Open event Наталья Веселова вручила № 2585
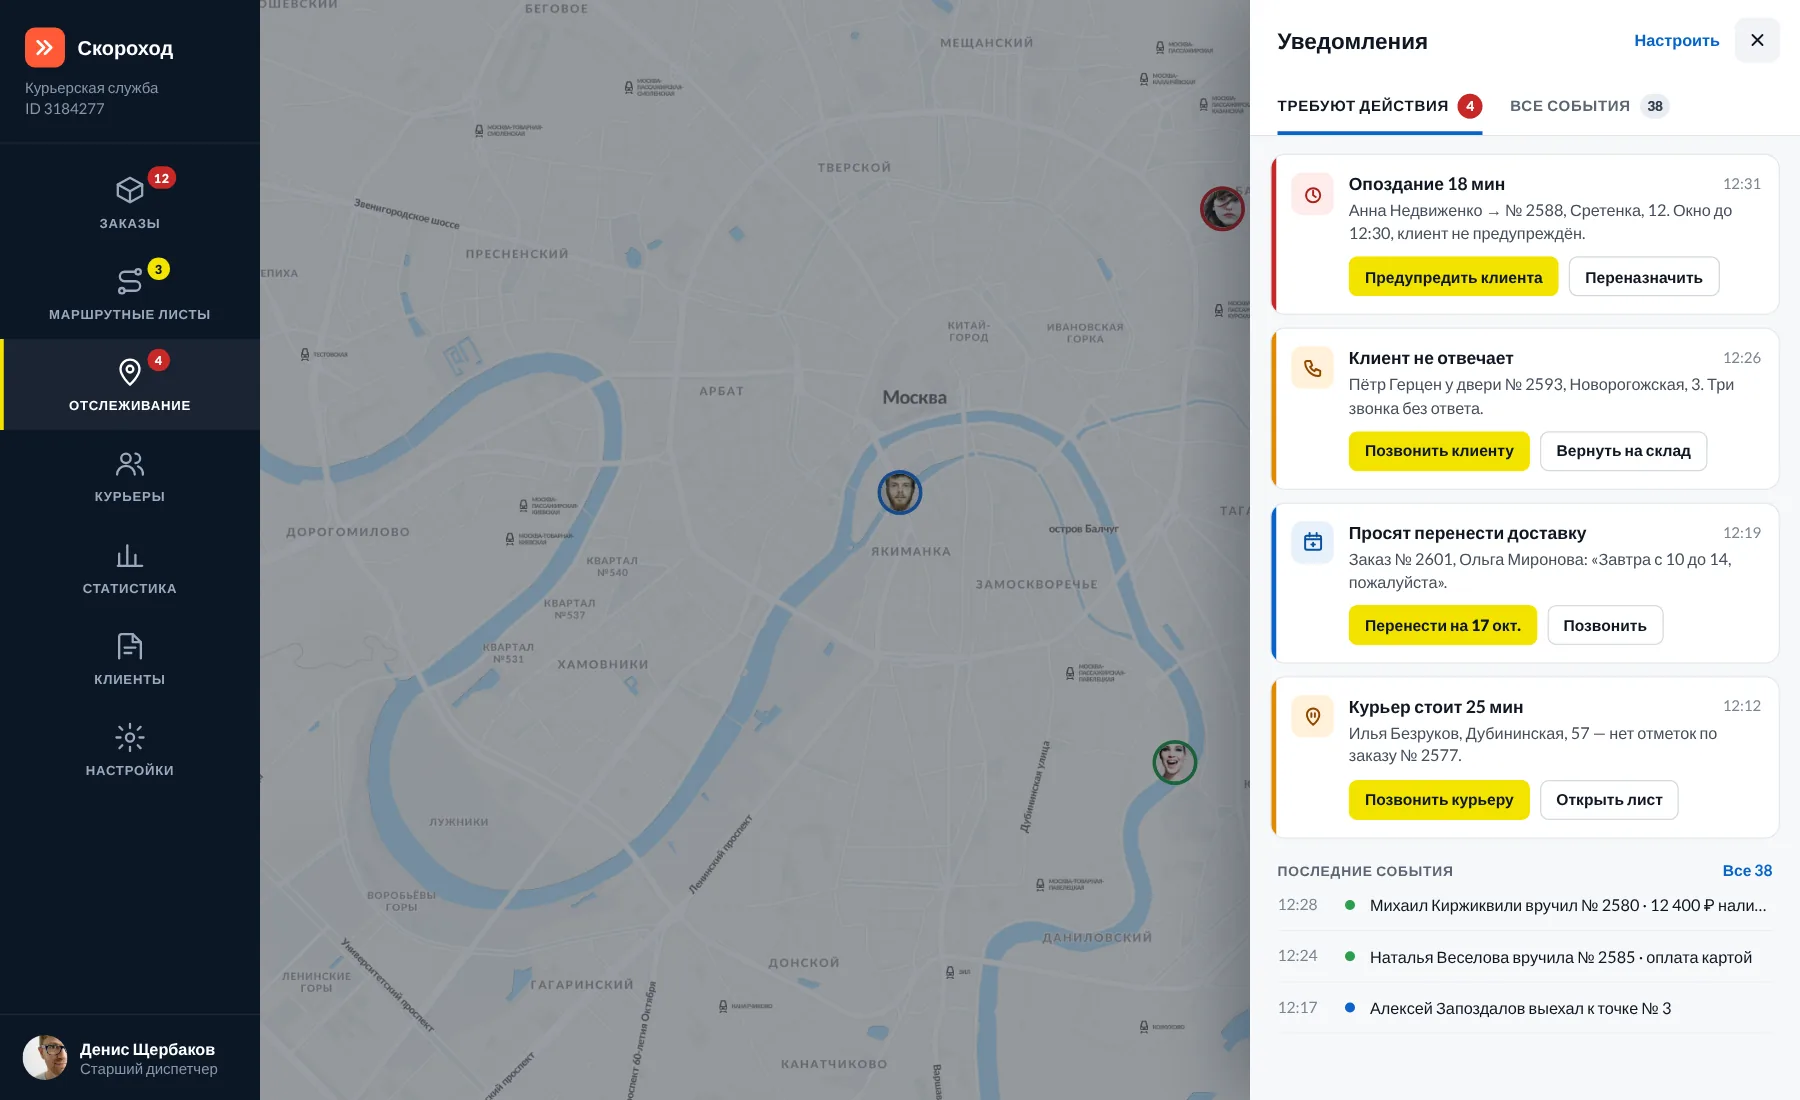Image resolution: width=1800 pixels, height=1100 pixels. tap(1525, 957)
